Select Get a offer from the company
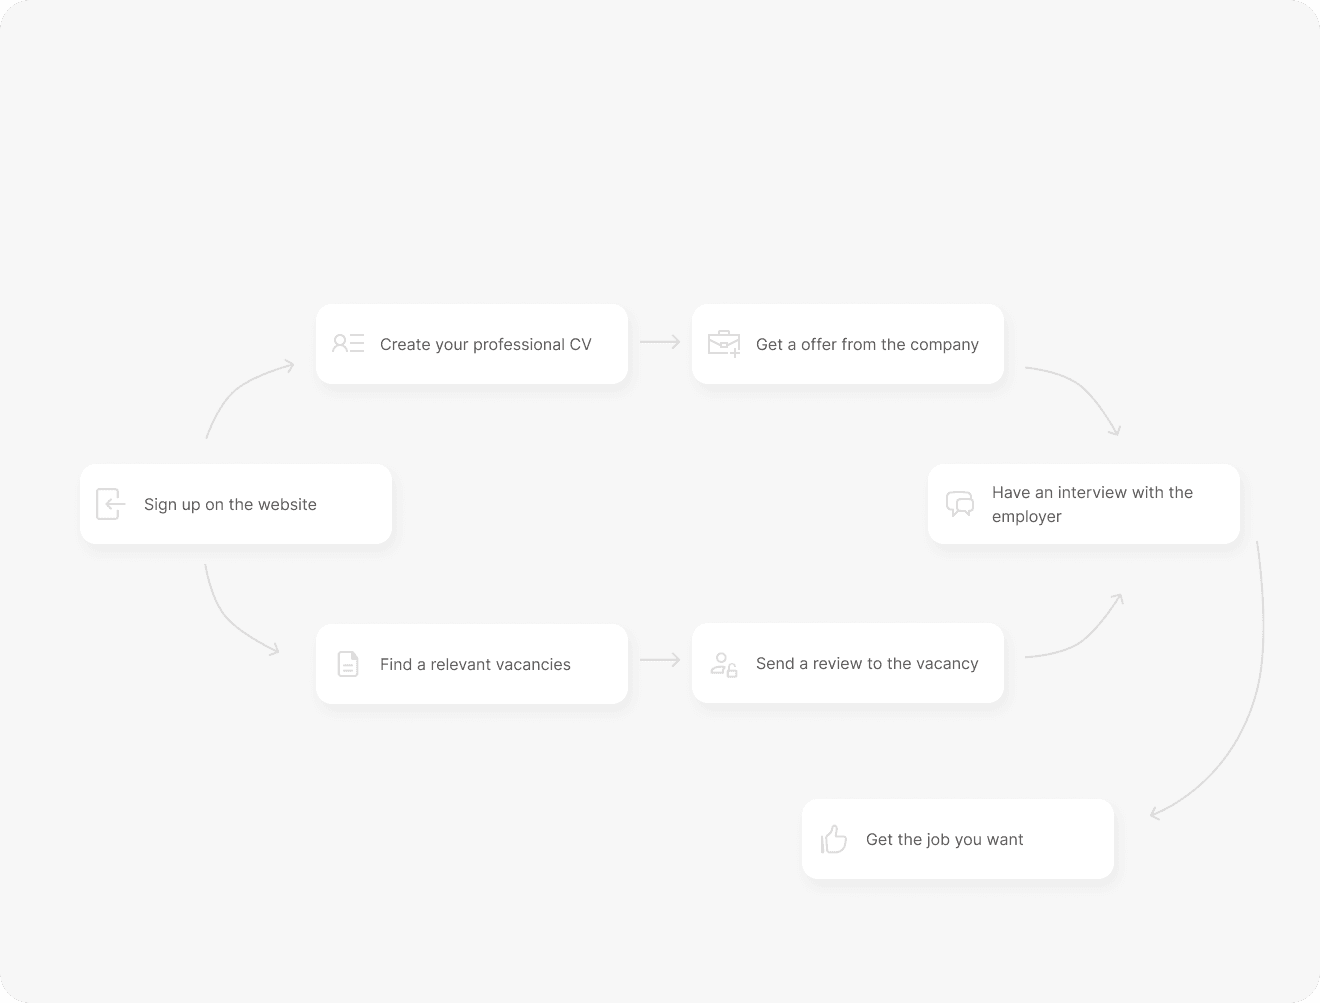 coord(848,344)
